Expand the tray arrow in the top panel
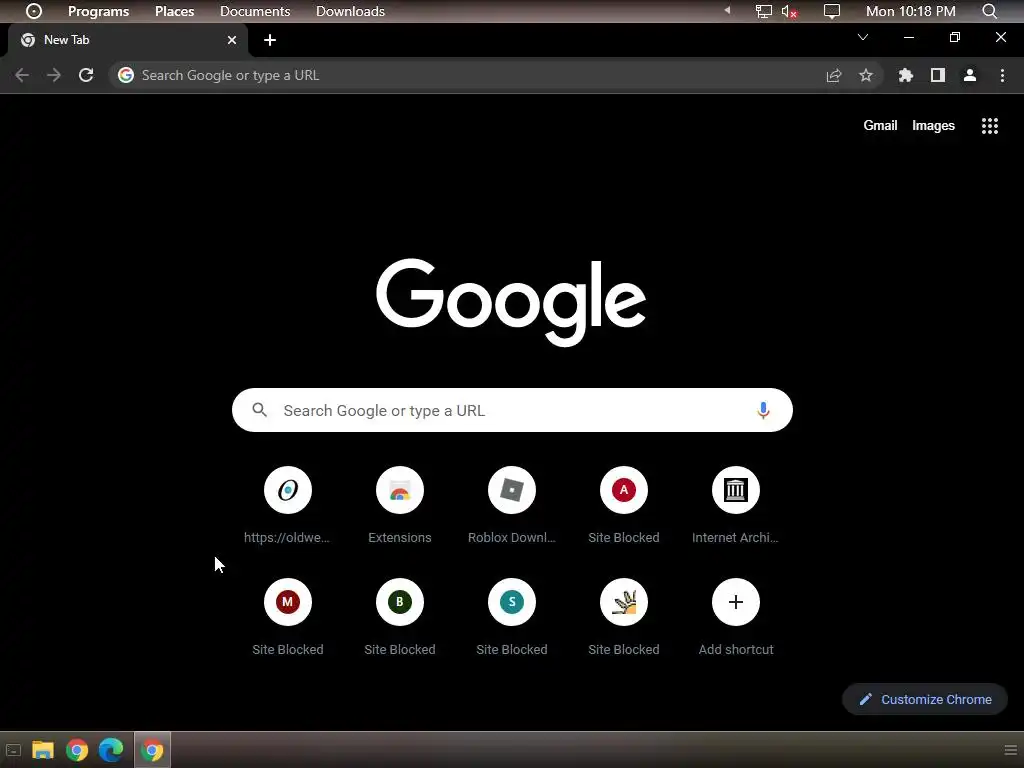This screenshot has width=1024, height=768. tap(727, 10)
